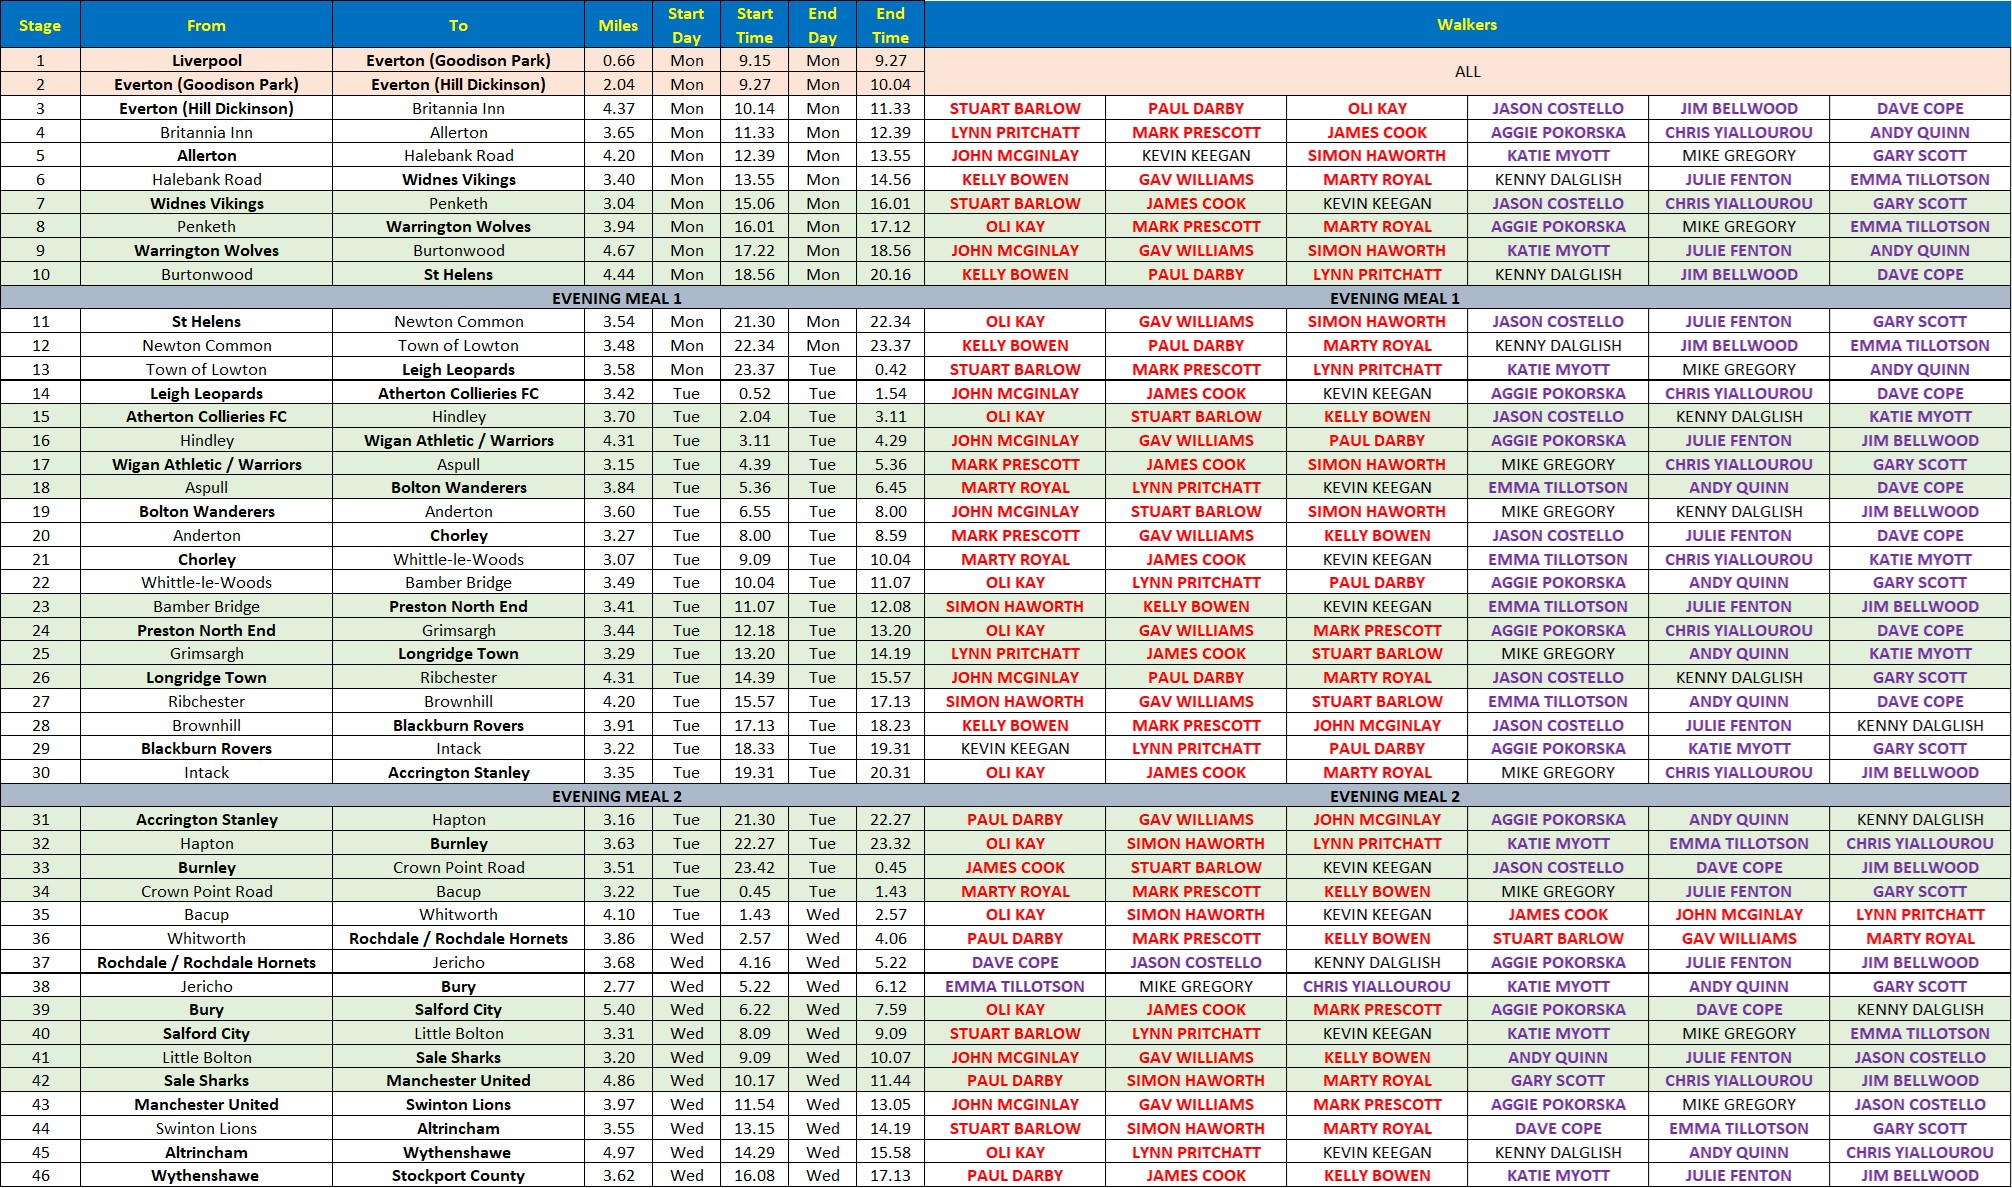Image resolution: width=2012 pixels, height=1188 pixels.
Task: Click the End Time column header
Action: pos(889,25)
